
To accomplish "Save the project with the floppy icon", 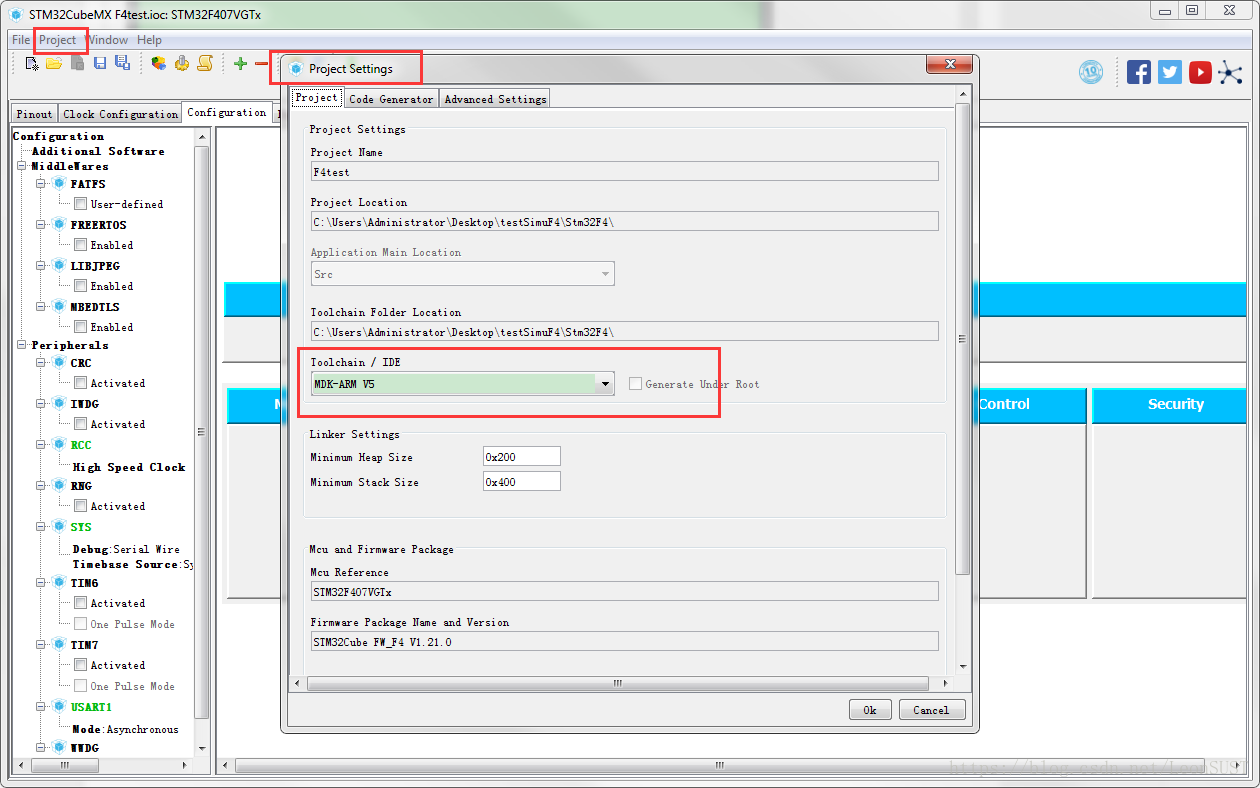I will (100, 63).
